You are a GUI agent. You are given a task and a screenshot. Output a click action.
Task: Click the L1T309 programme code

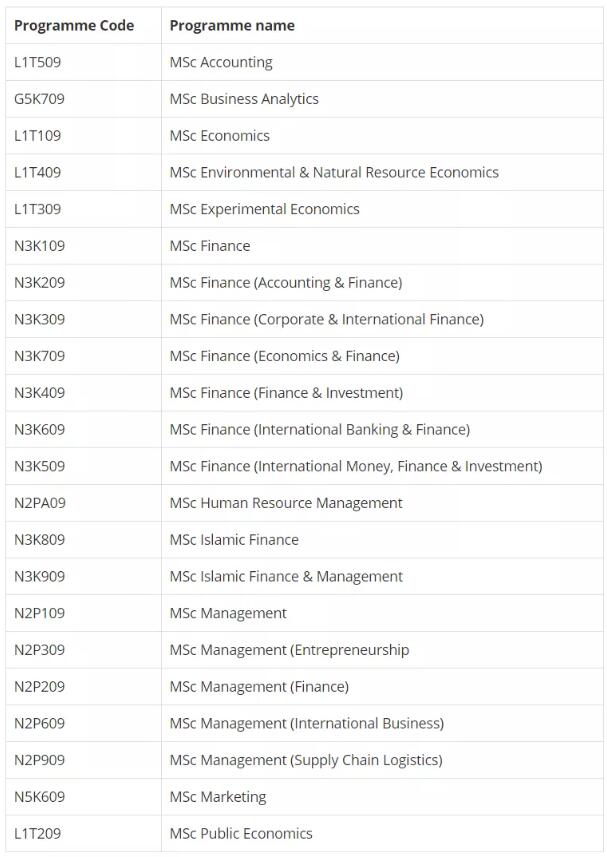tap(38, 209)
